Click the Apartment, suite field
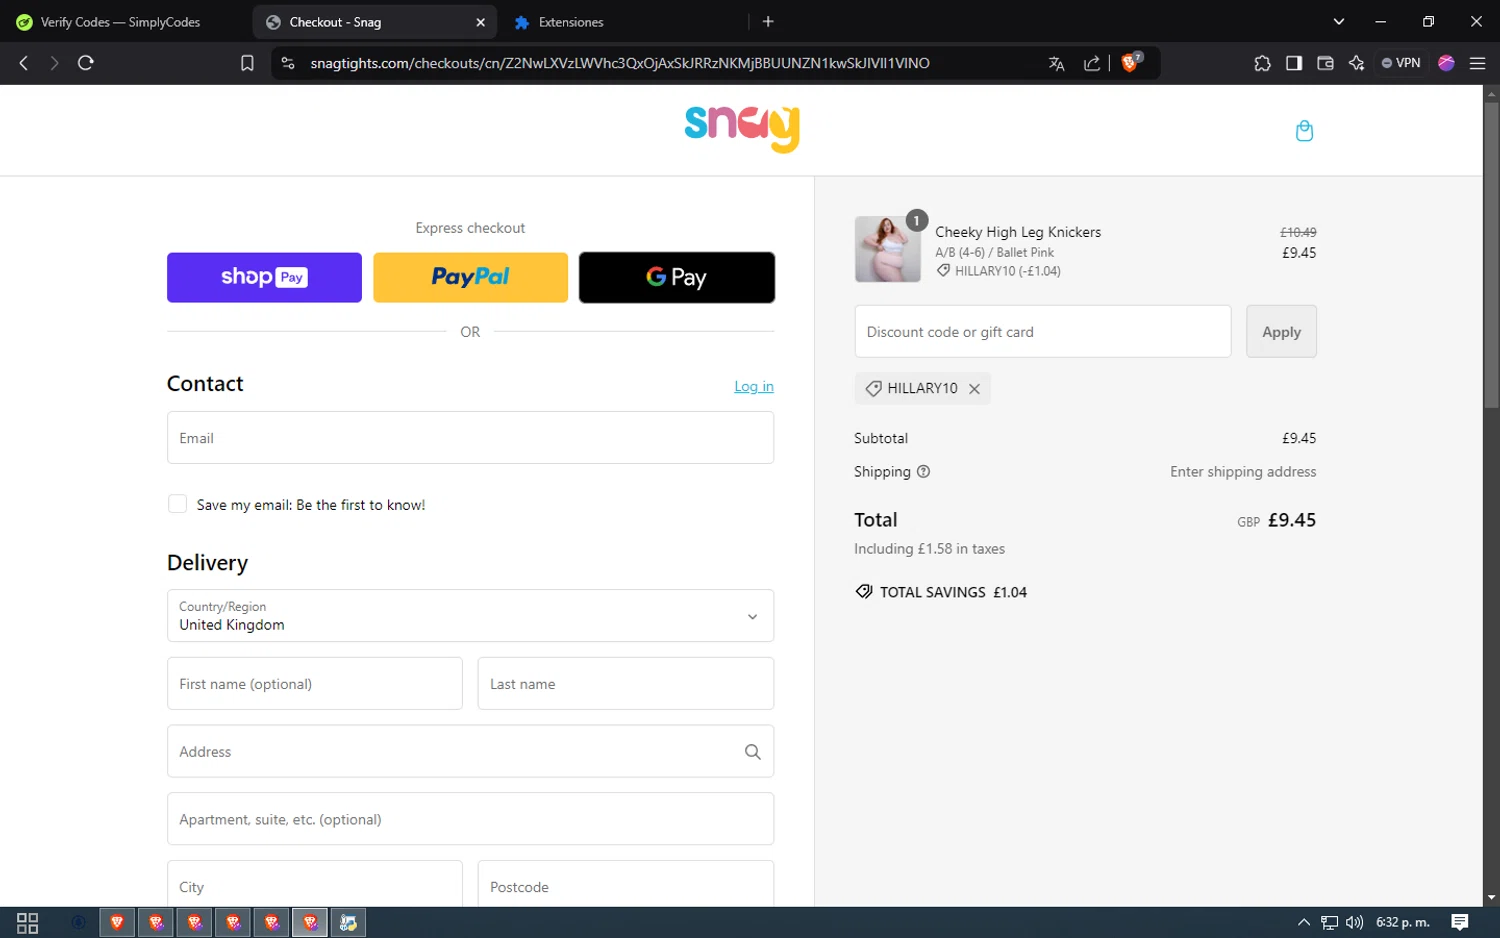The width and height of the screenshot is (1500, 938). (x=470, y=819)
